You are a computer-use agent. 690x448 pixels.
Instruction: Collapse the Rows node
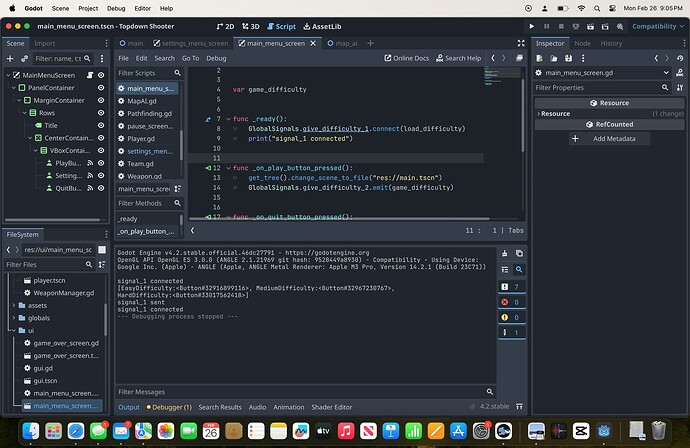click(25, 113)
